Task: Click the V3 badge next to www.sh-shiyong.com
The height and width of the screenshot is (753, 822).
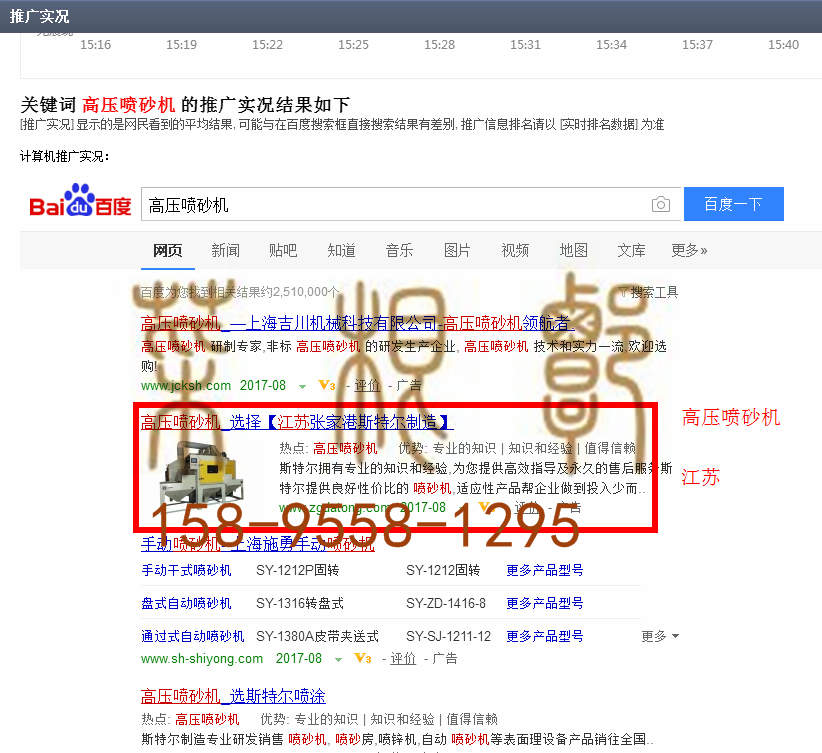Action: [363, 658]
